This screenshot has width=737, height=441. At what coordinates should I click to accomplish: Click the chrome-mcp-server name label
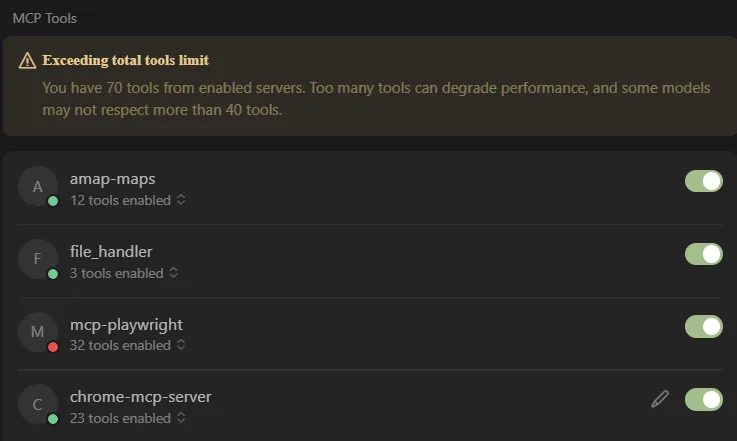(x=141, y=397)
